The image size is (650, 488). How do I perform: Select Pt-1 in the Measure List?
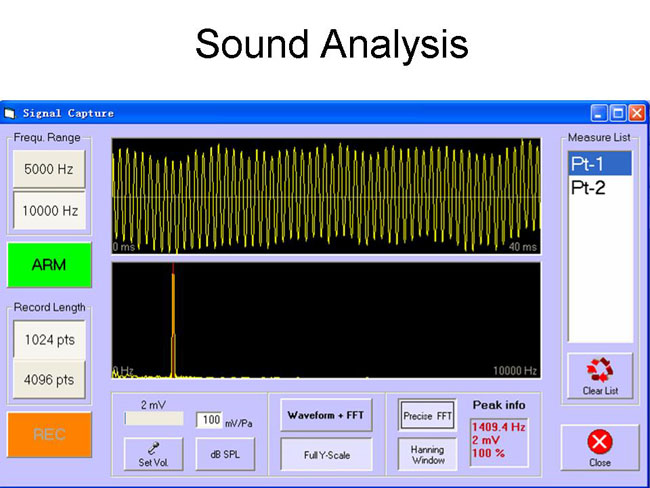coord(599,164)
